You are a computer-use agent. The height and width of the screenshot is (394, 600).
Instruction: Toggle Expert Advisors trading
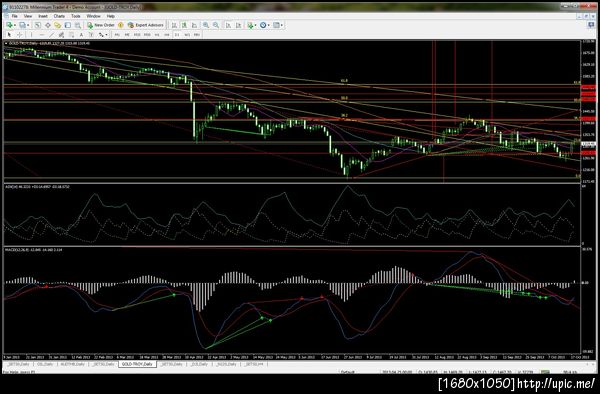(146, 25)
